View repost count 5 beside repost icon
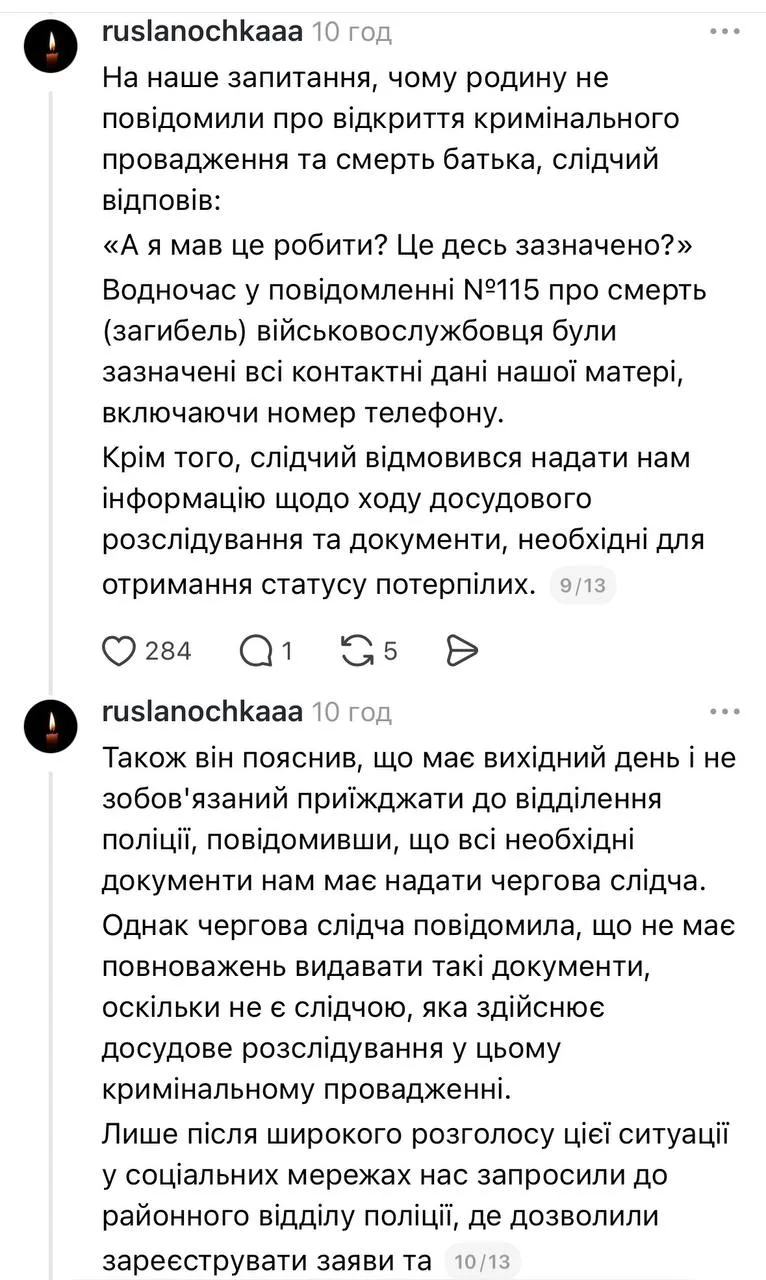Viewport: 766px width, 1280px height. (x=390, y=651)
